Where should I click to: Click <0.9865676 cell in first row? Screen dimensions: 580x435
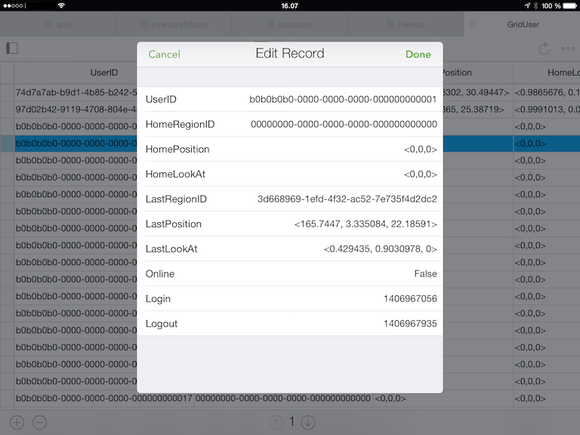tap(547, 92)
